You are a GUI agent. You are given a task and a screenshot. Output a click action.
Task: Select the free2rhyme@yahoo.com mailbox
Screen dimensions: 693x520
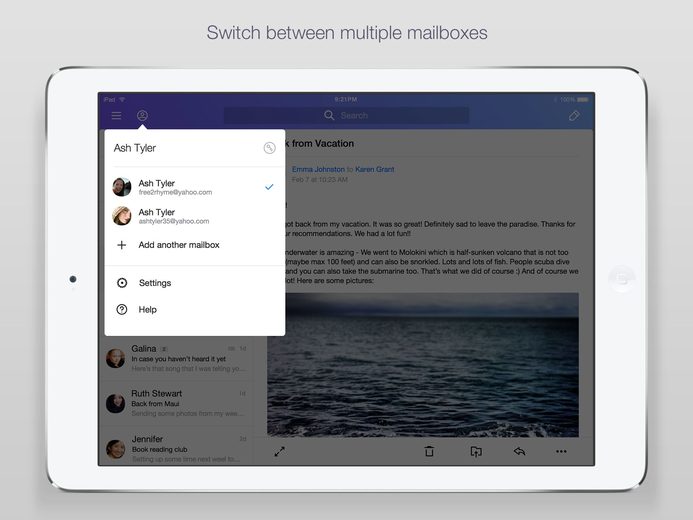[x=194, y=187]
